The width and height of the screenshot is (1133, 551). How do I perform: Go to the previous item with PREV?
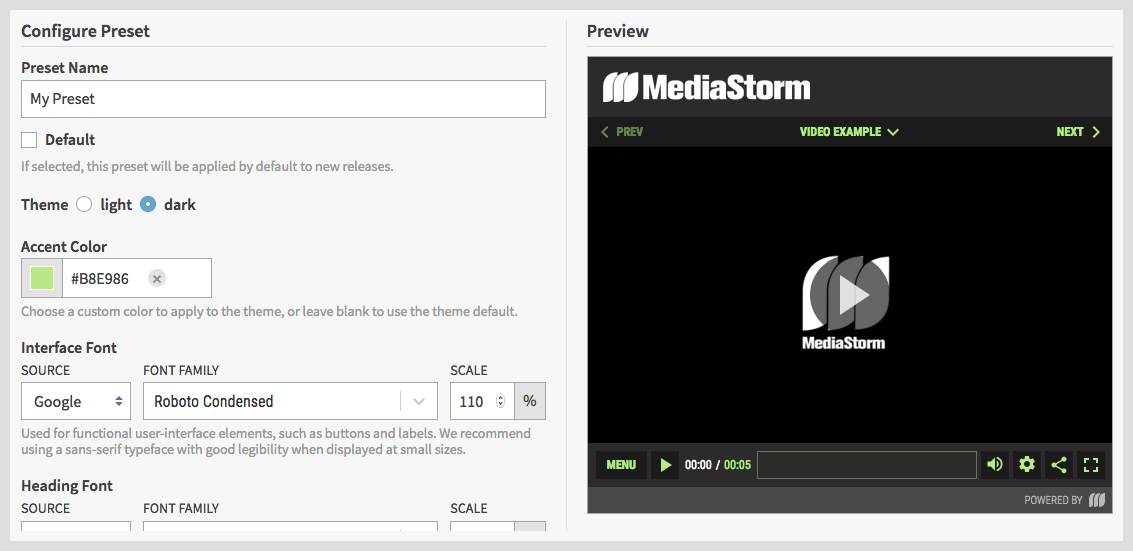[x=622, y=132]
